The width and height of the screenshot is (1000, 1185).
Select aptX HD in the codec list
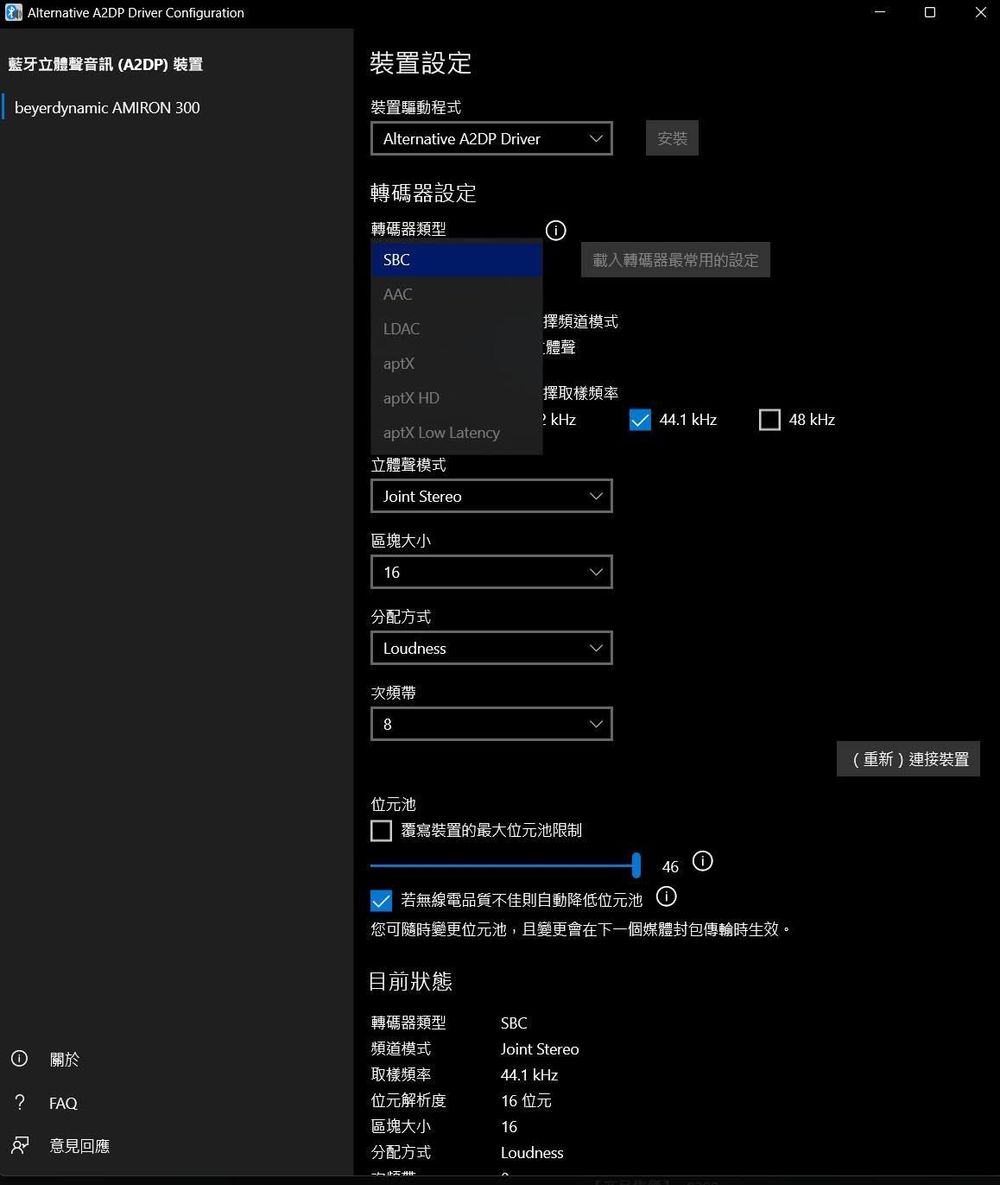457,398
